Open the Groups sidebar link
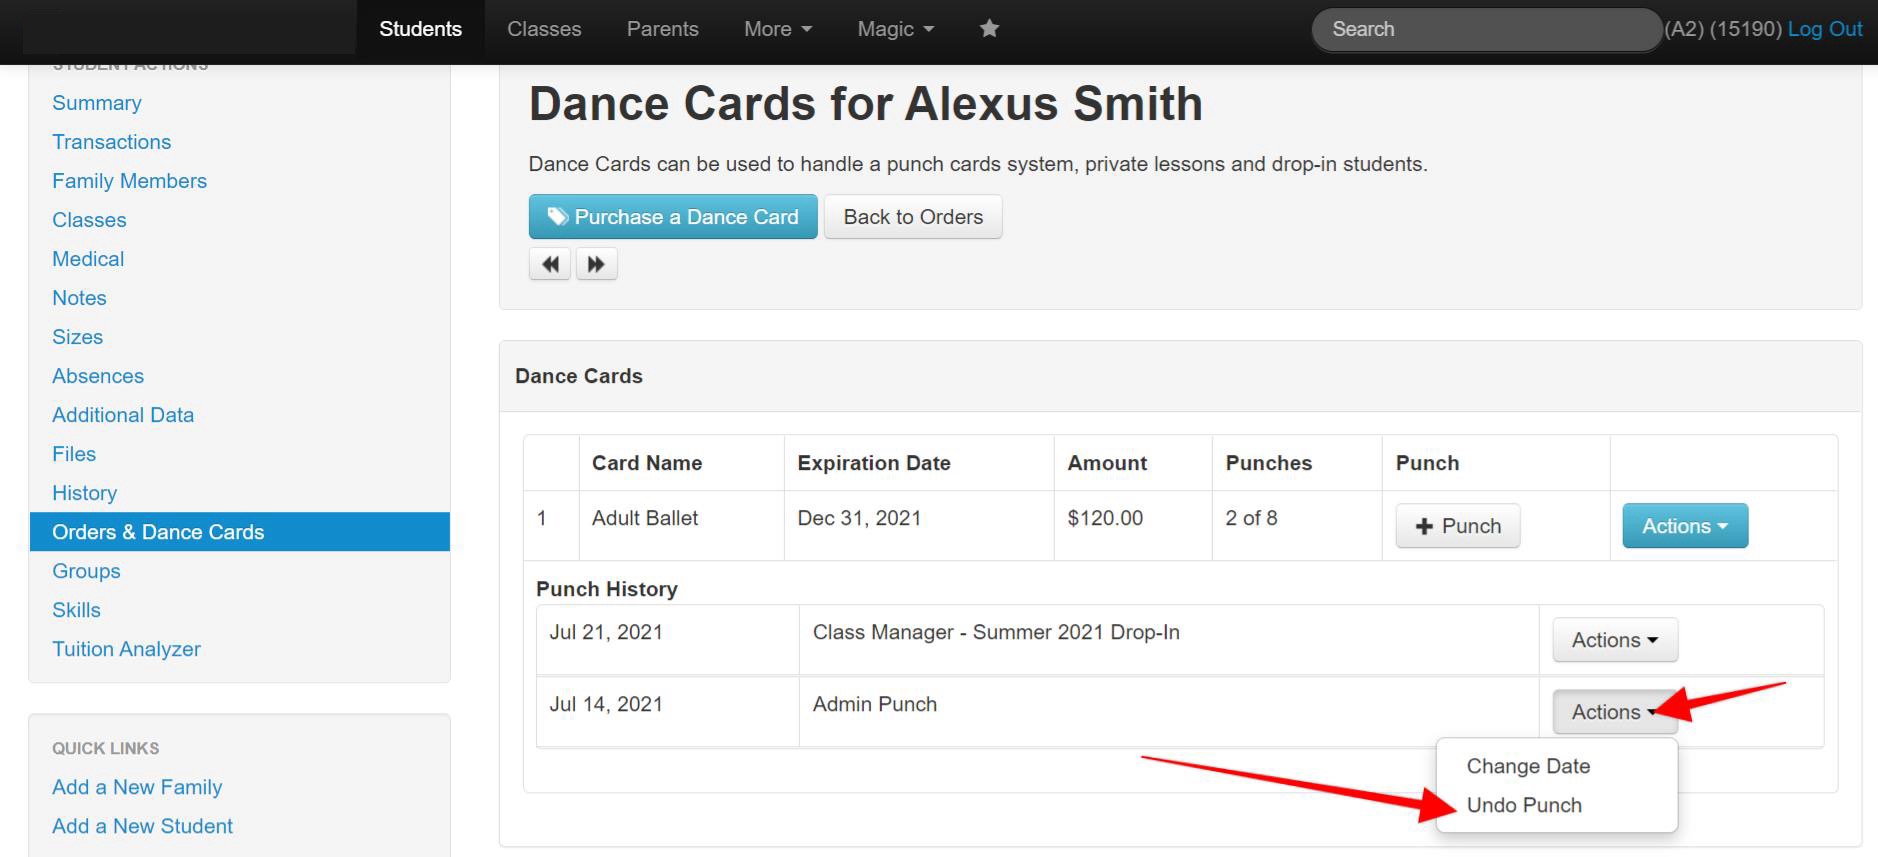This screenshot has width=1878, height=857. pos(86,571)
